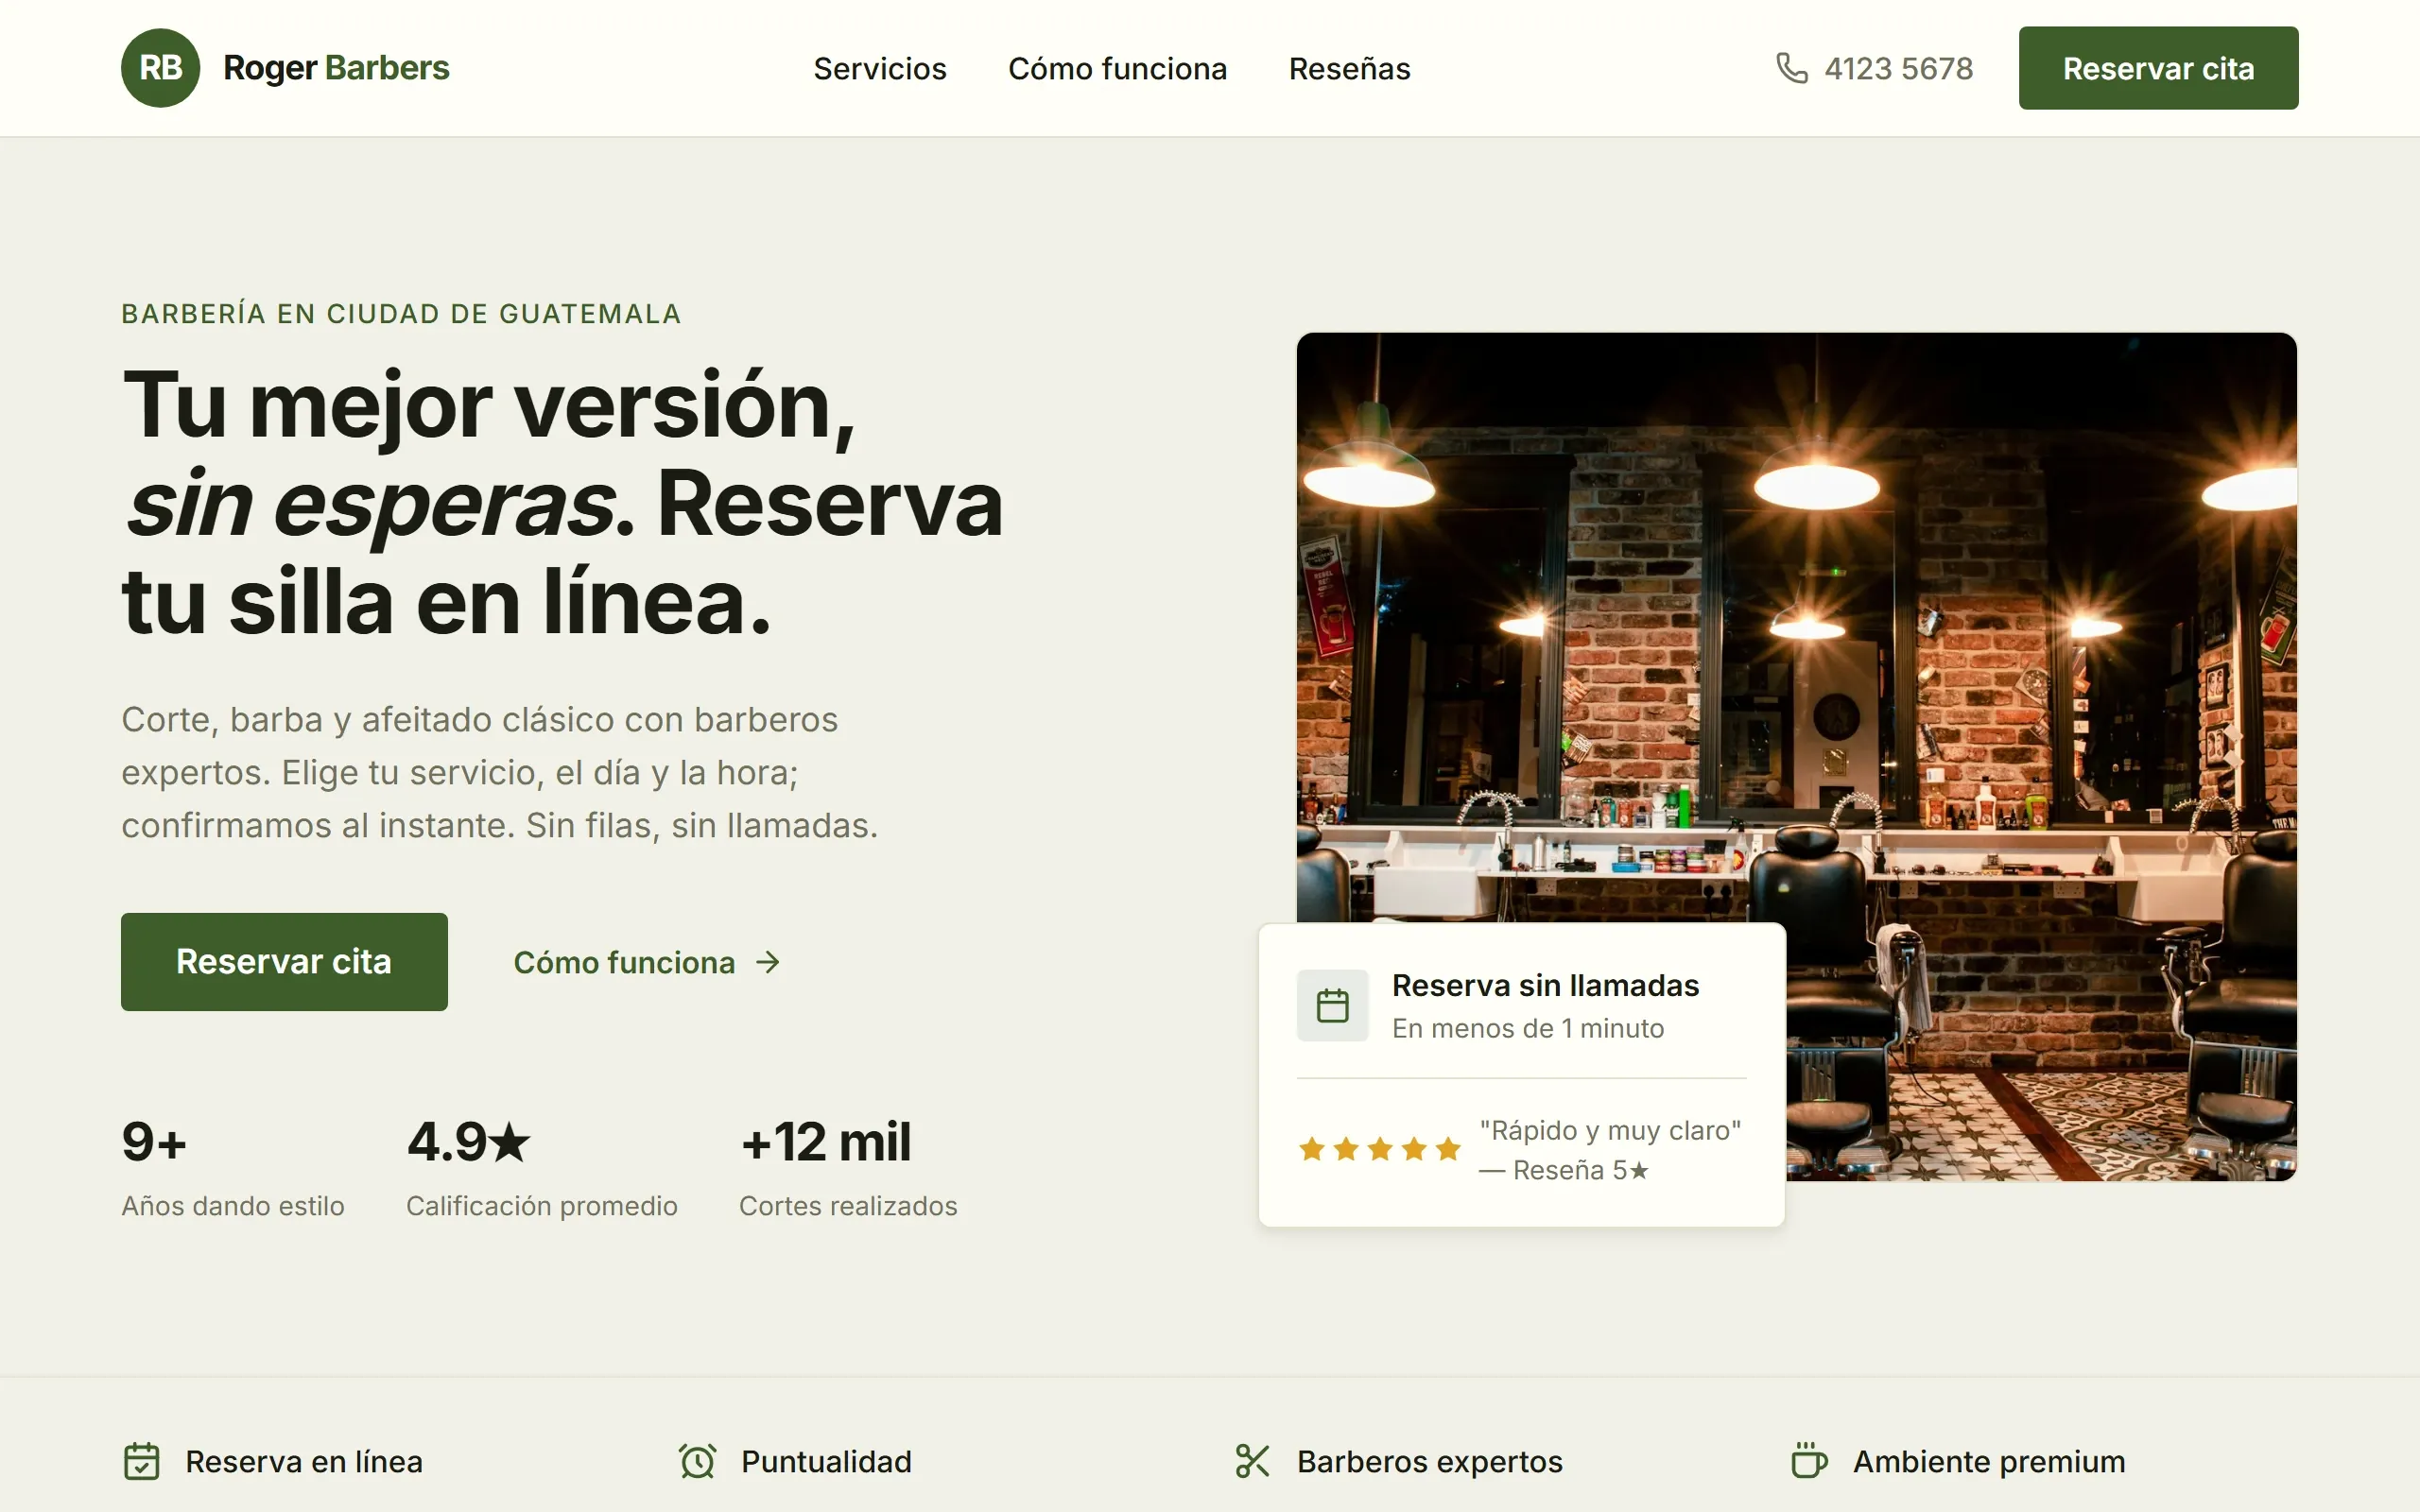
Task: Click the five gold stars rating
Action: pyautogui.click(x=1379, y=1149)
